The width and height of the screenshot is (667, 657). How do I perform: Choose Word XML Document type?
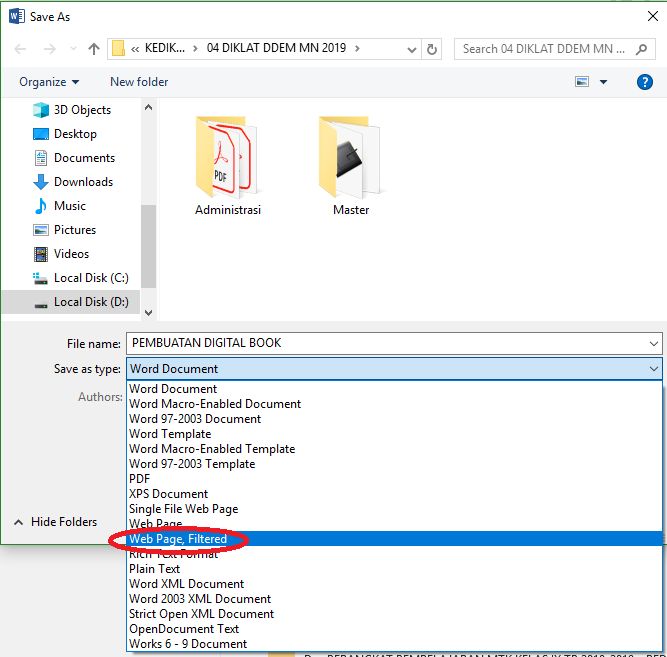(394, 583)
